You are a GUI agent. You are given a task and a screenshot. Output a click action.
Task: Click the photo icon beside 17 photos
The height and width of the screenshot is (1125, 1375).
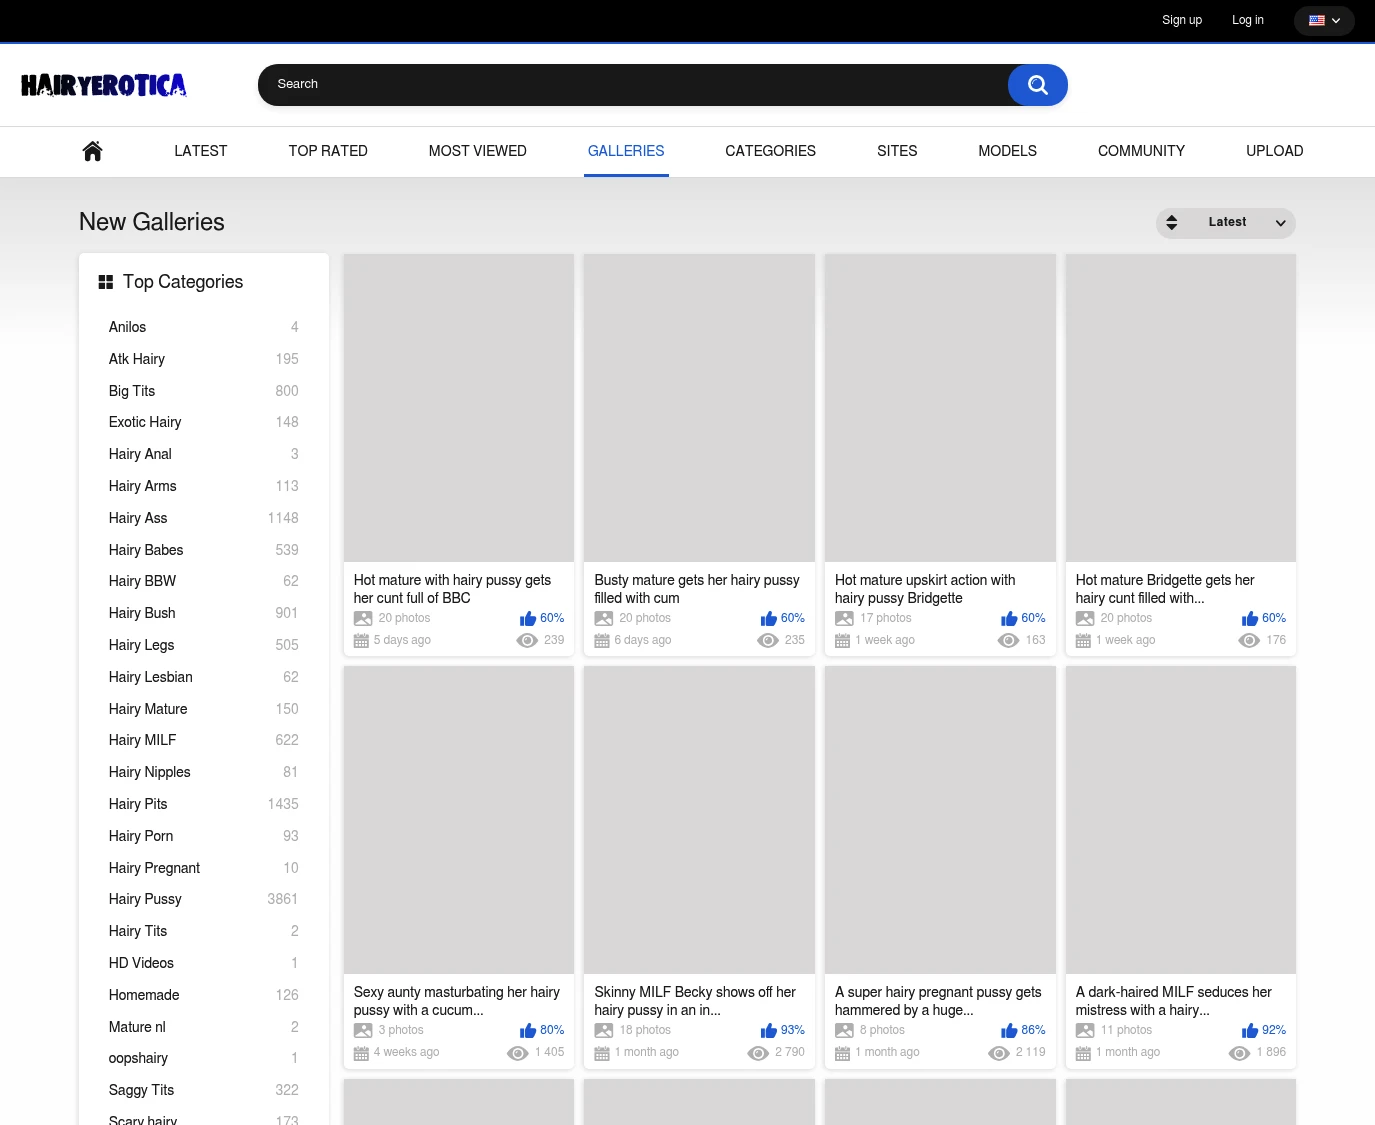tap(844, 619)
